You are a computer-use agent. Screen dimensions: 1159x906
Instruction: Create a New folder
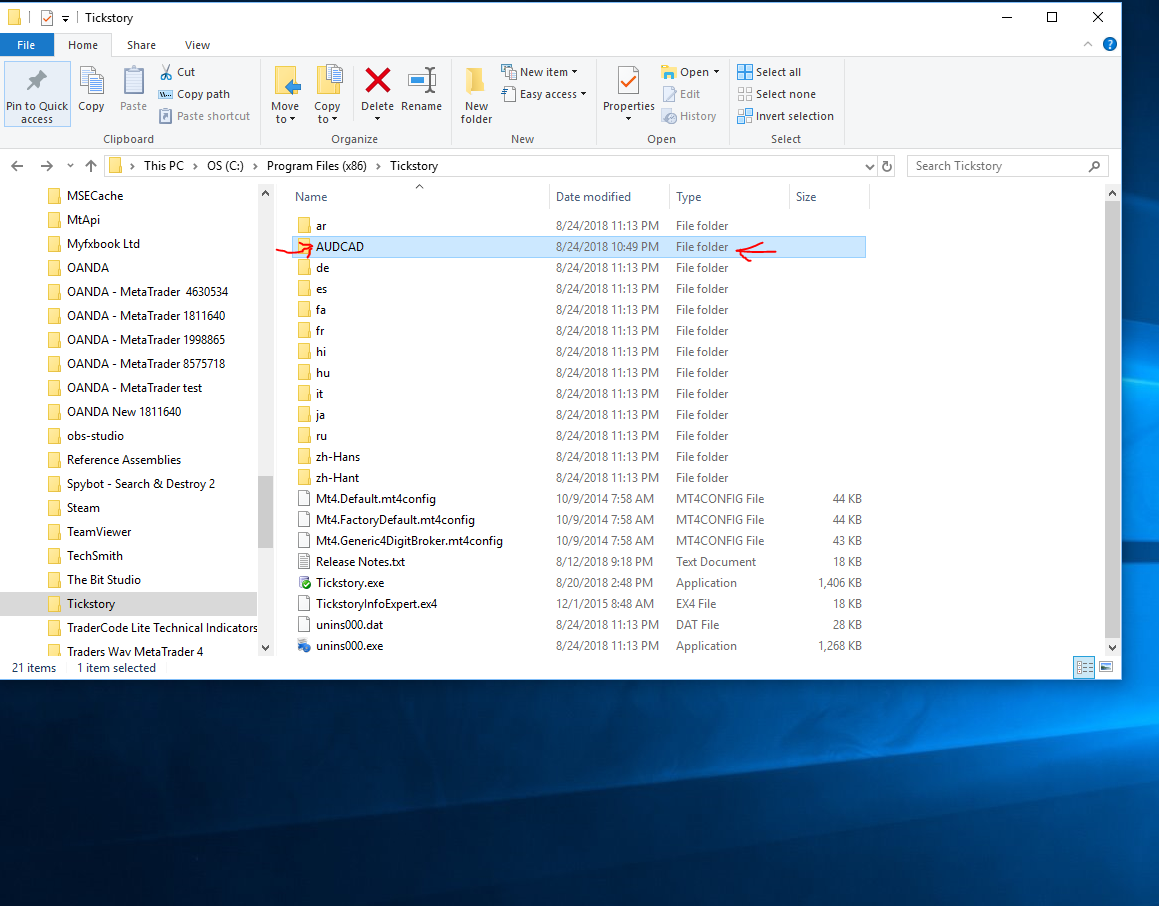click(x=476, y=95)
